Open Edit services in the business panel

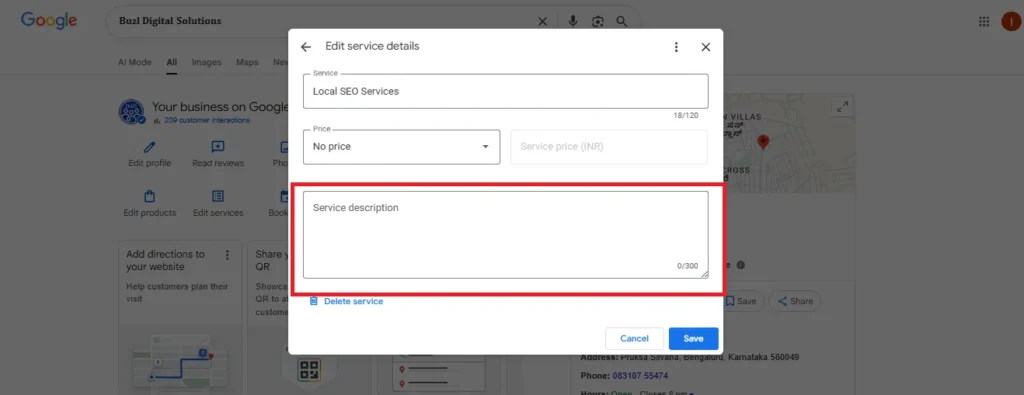pos(218,204)
